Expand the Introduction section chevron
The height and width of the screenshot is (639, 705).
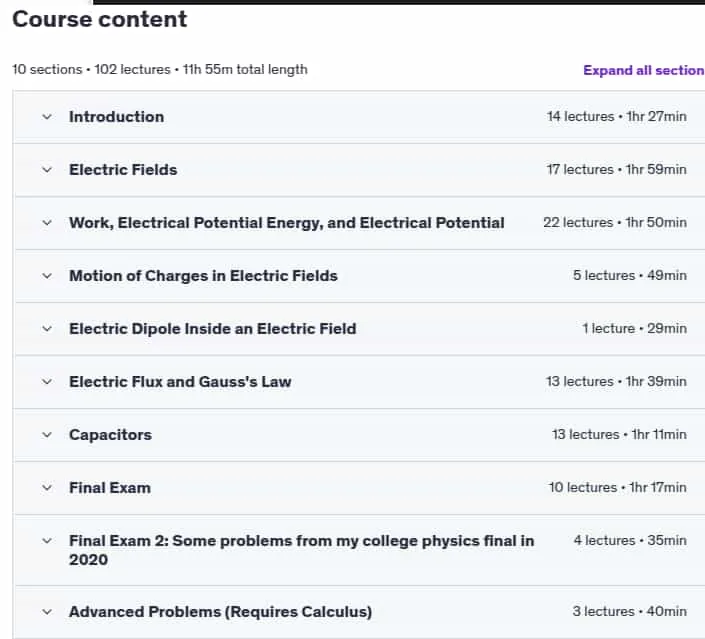pos(47,117)
